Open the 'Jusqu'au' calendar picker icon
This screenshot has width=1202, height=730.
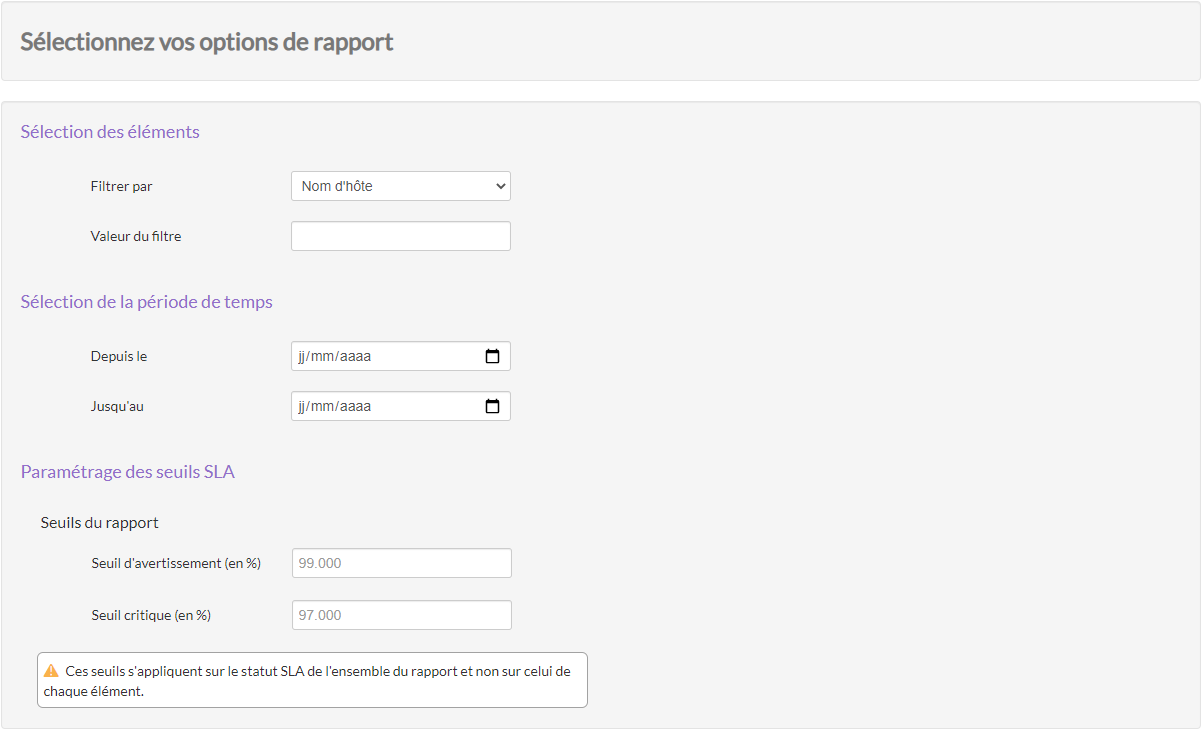pyautogui.click(x=492, y=406)
